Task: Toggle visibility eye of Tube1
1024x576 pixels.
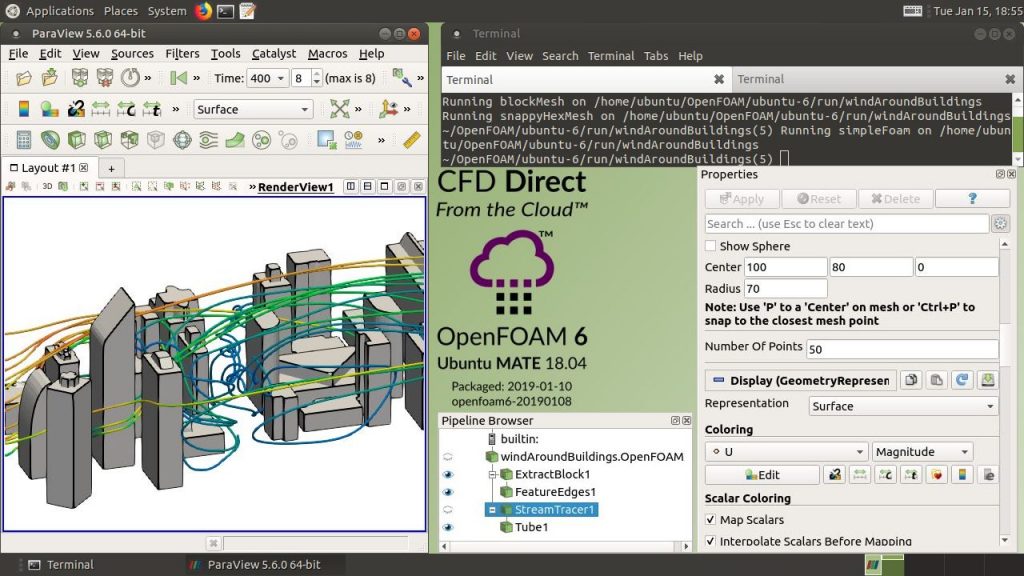Action: click(448, 528)
